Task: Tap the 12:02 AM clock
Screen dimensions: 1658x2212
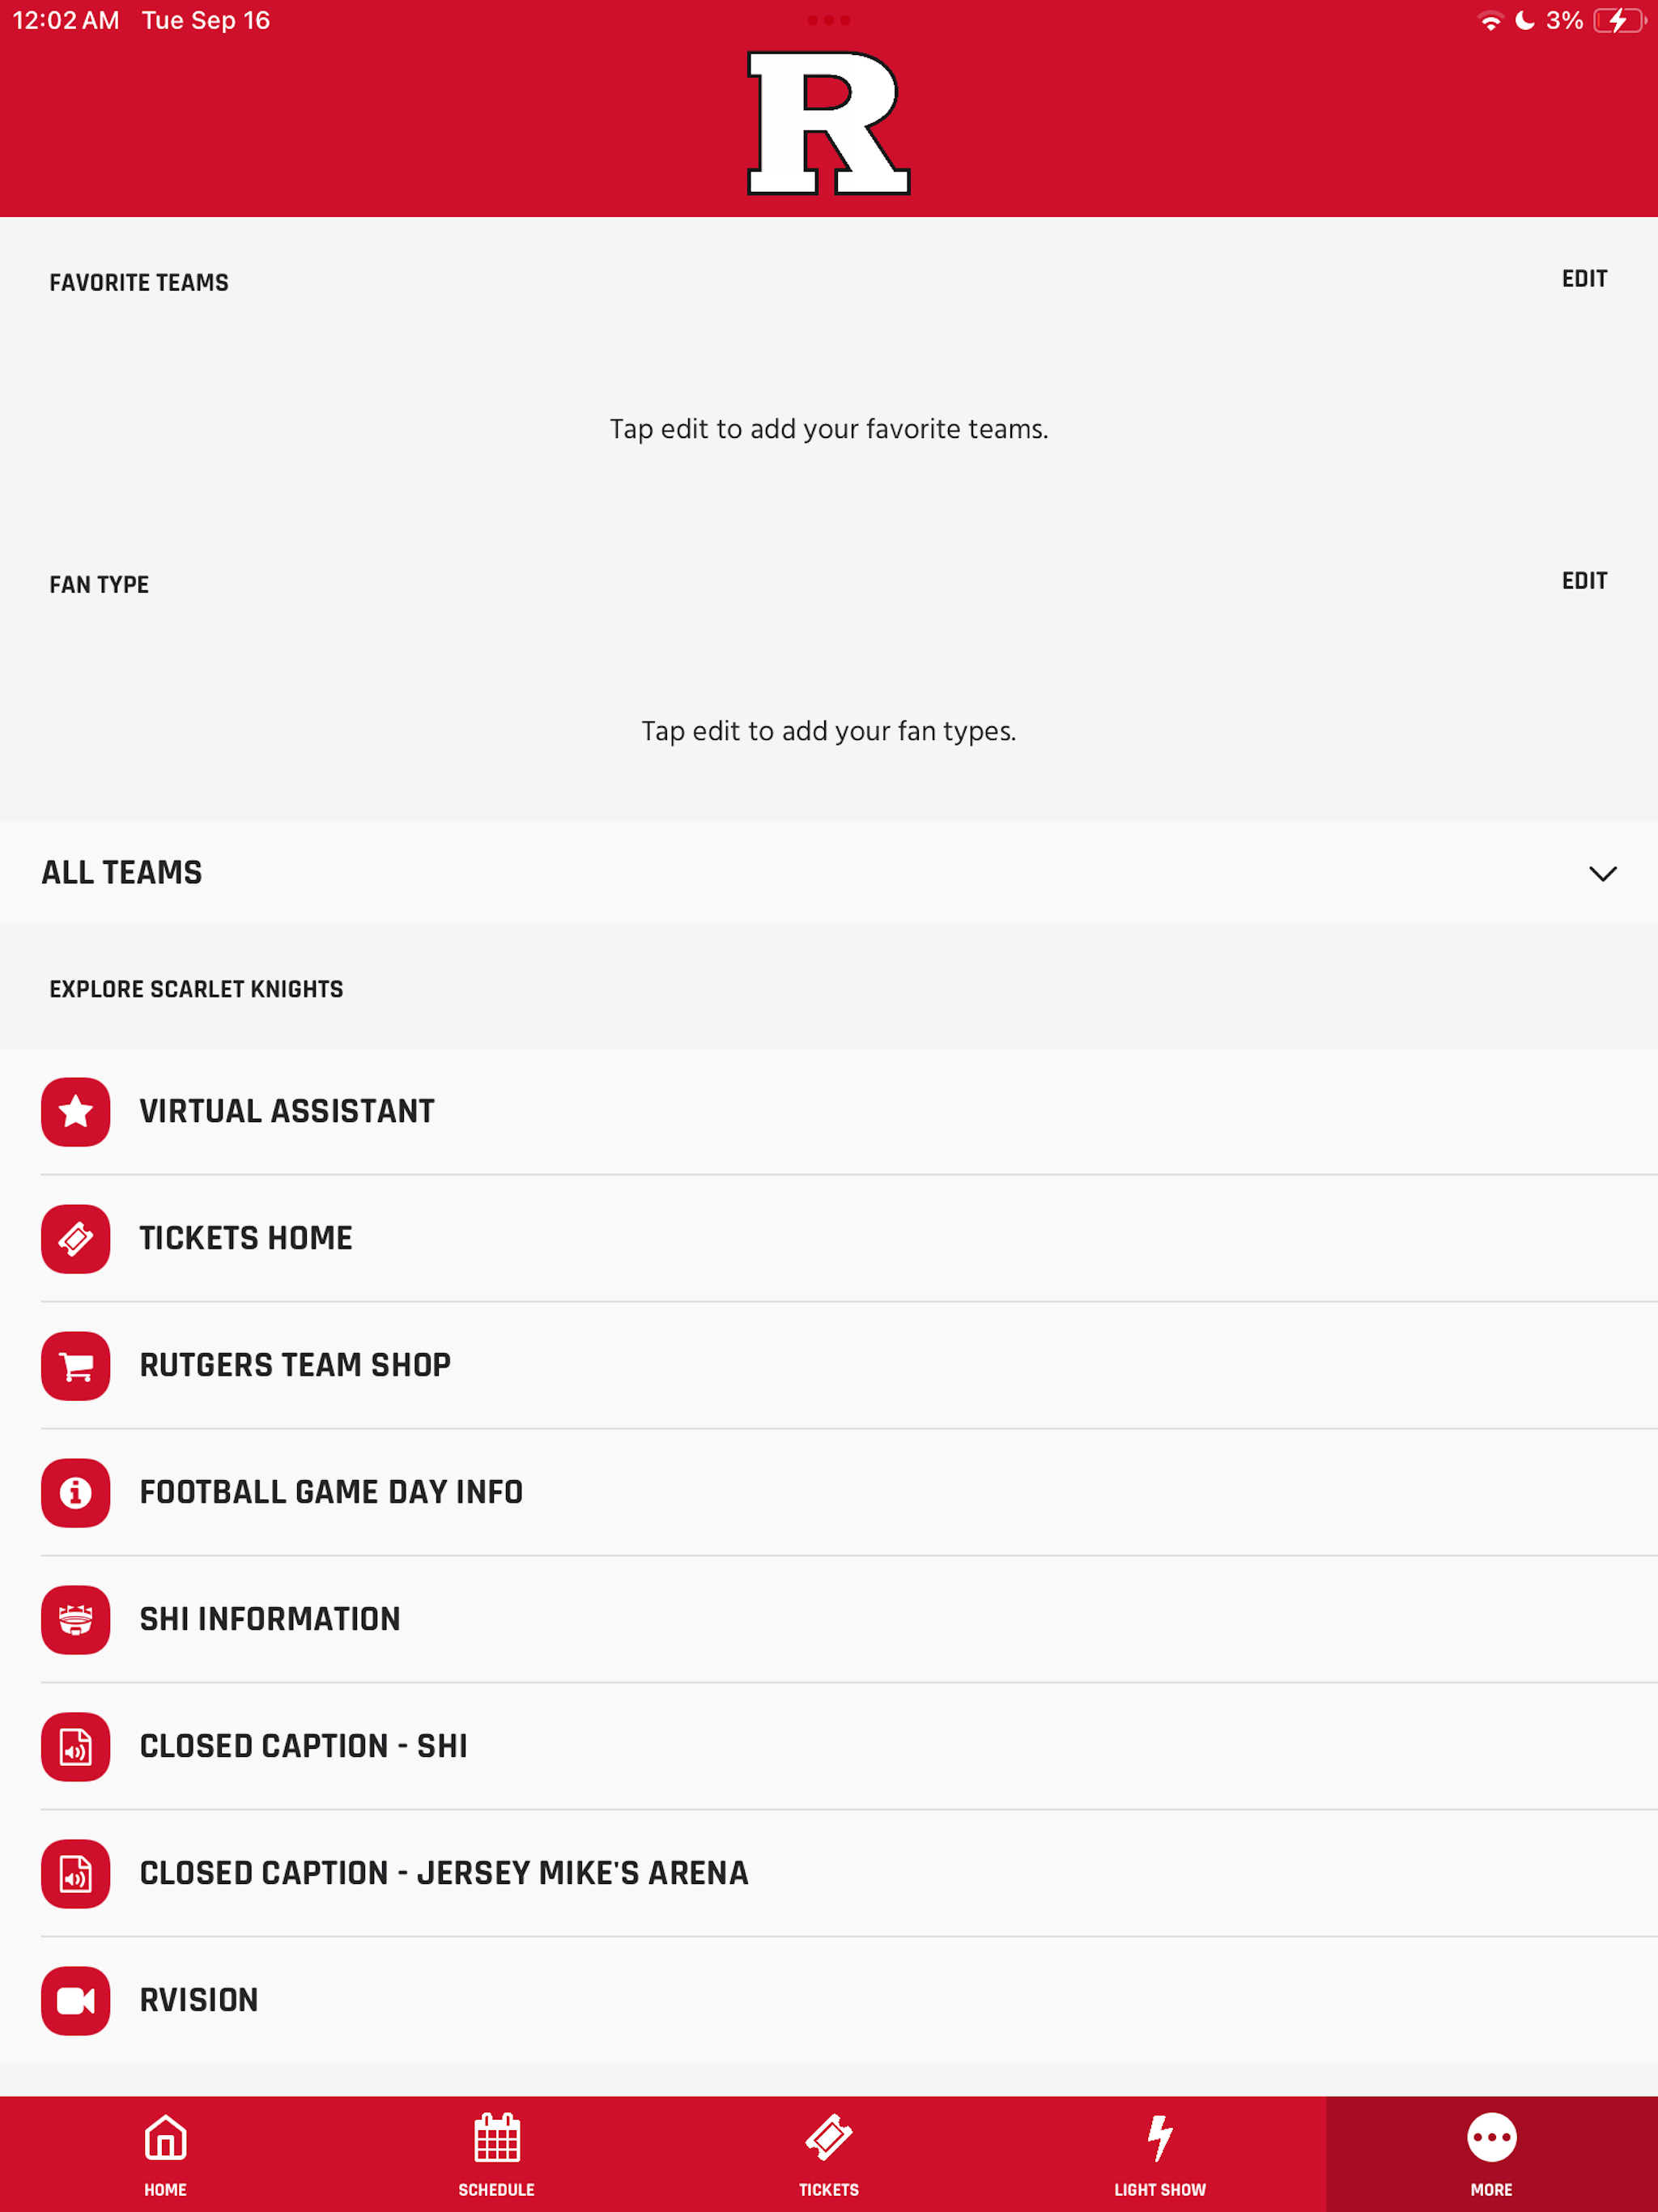Action: 66,21
